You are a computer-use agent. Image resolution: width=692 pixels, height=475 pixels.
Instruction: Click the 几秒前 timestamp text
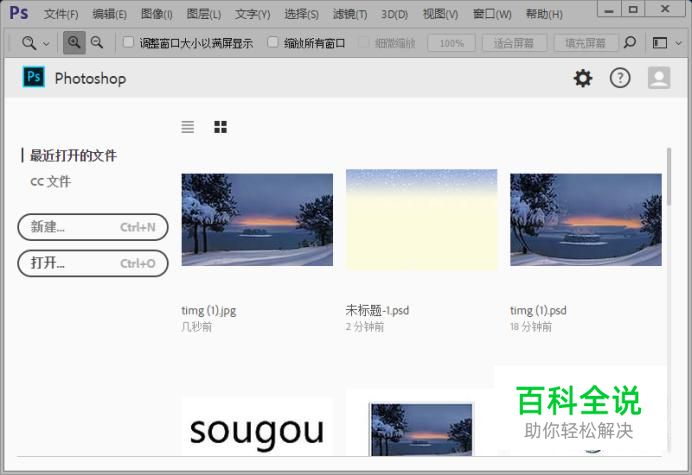pos(197,327)
